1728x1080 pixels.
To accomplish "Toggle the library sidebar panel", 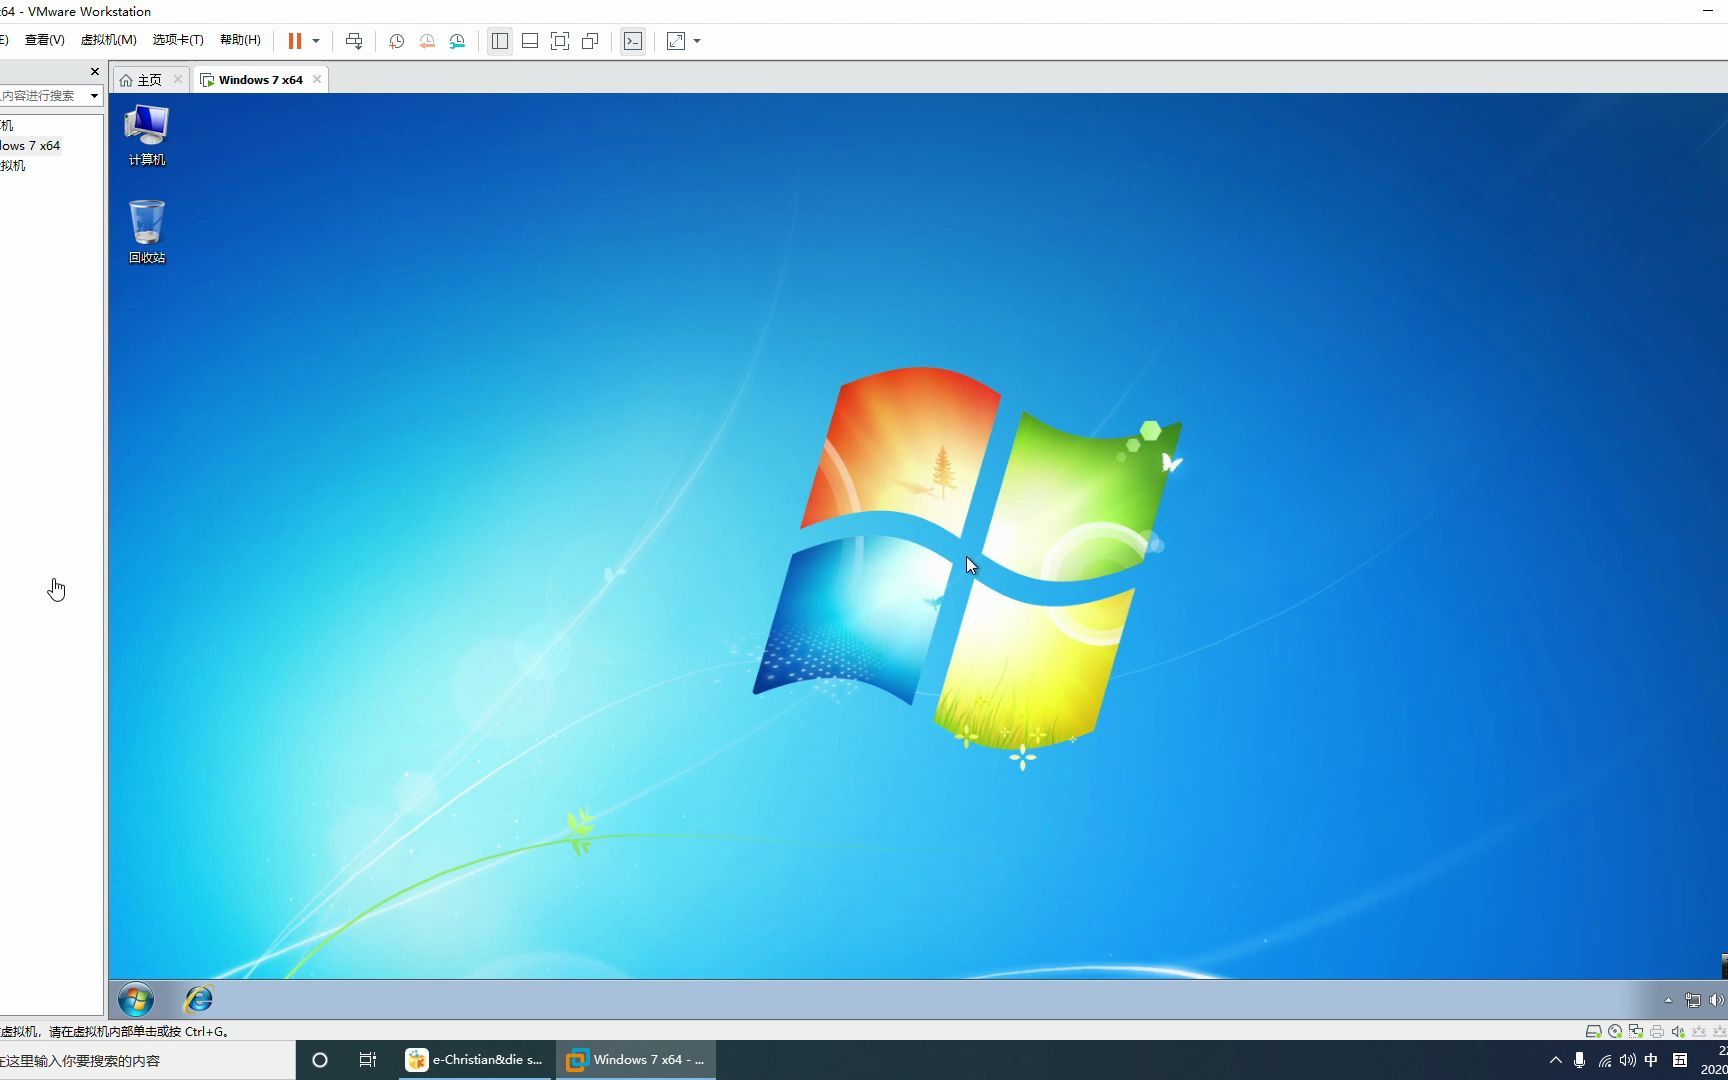I will pyautogui.click(x=500, y=41).
